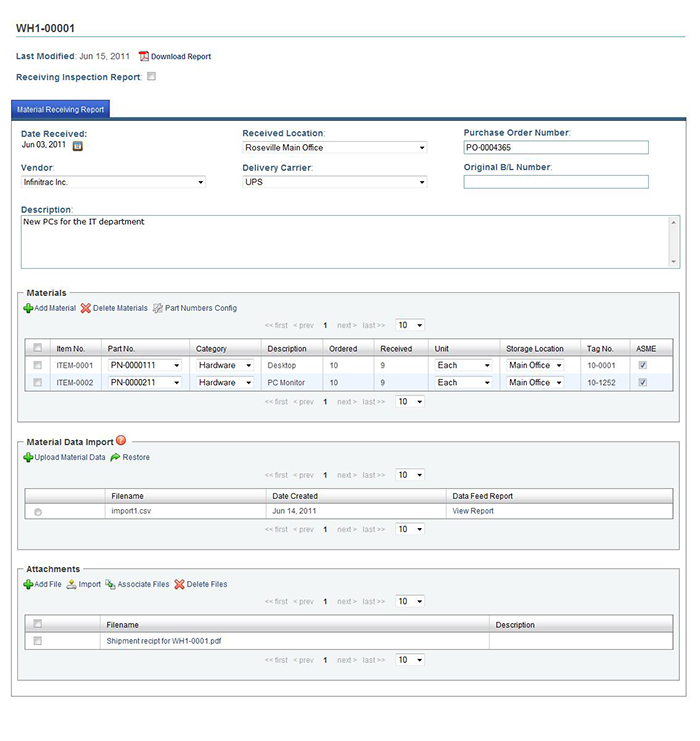Click the PDF Download Report icon
This screenshot has height=741, width=700.
[x=143, y=56]
